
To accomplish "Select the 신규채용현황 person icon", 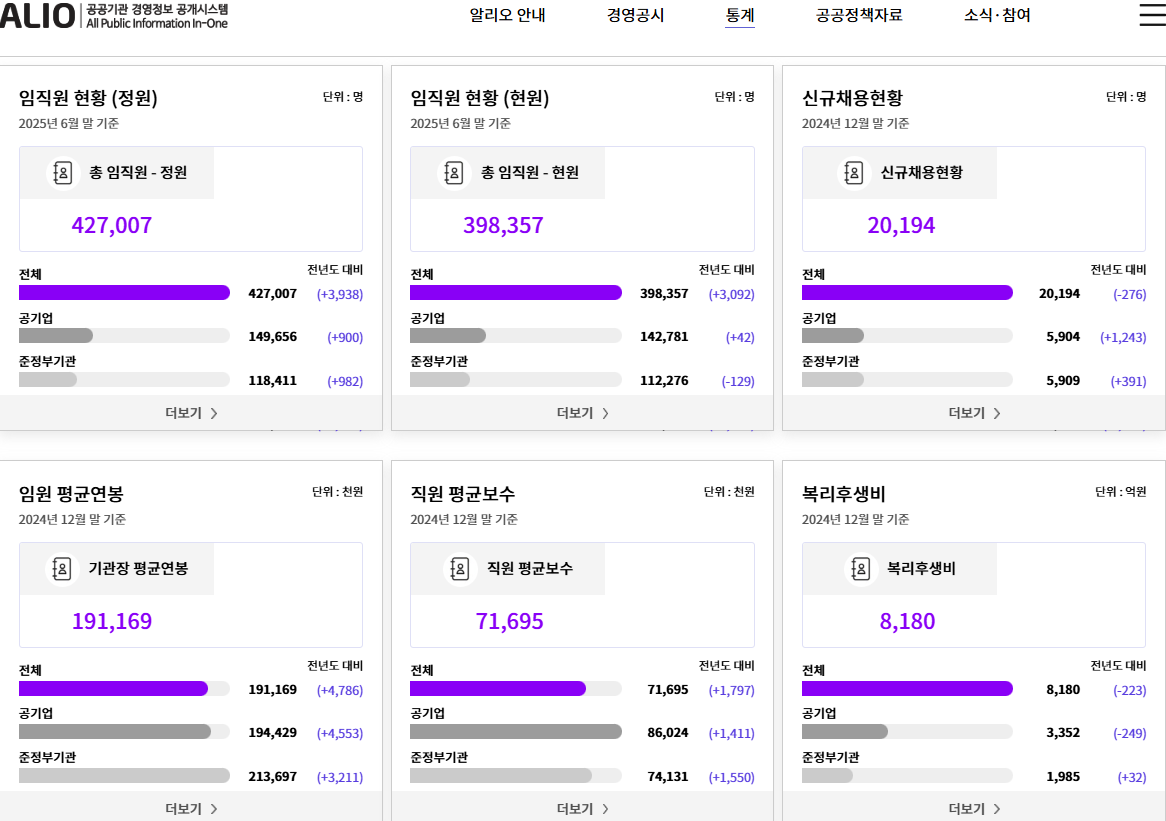I will tap(853, 172).
